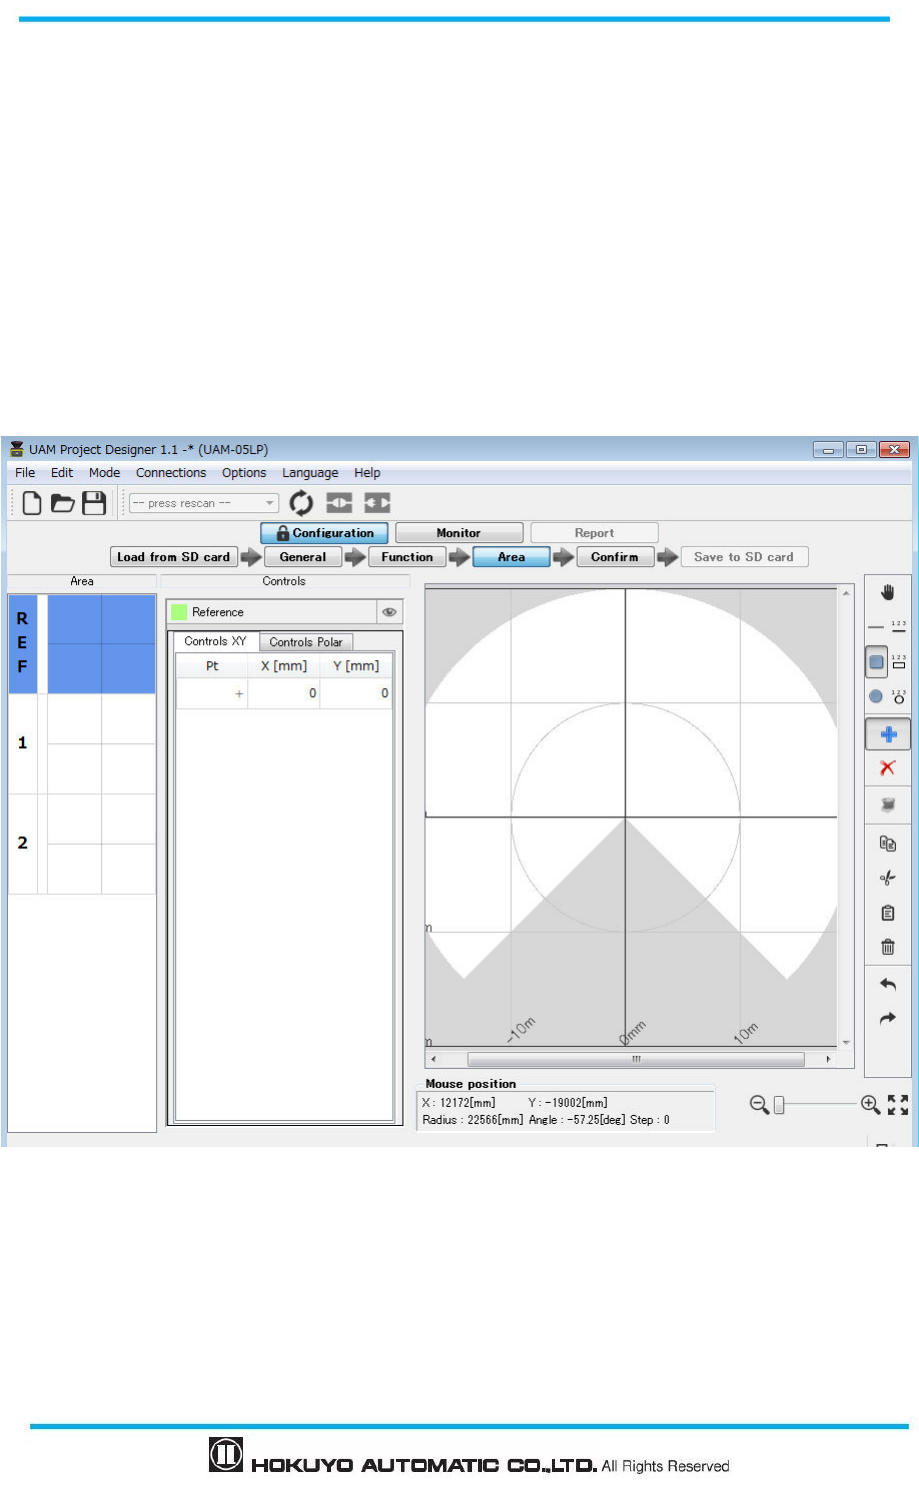Paste area with the clipboard icon
The image size is (919, 1495).
[x=887, y=913]
